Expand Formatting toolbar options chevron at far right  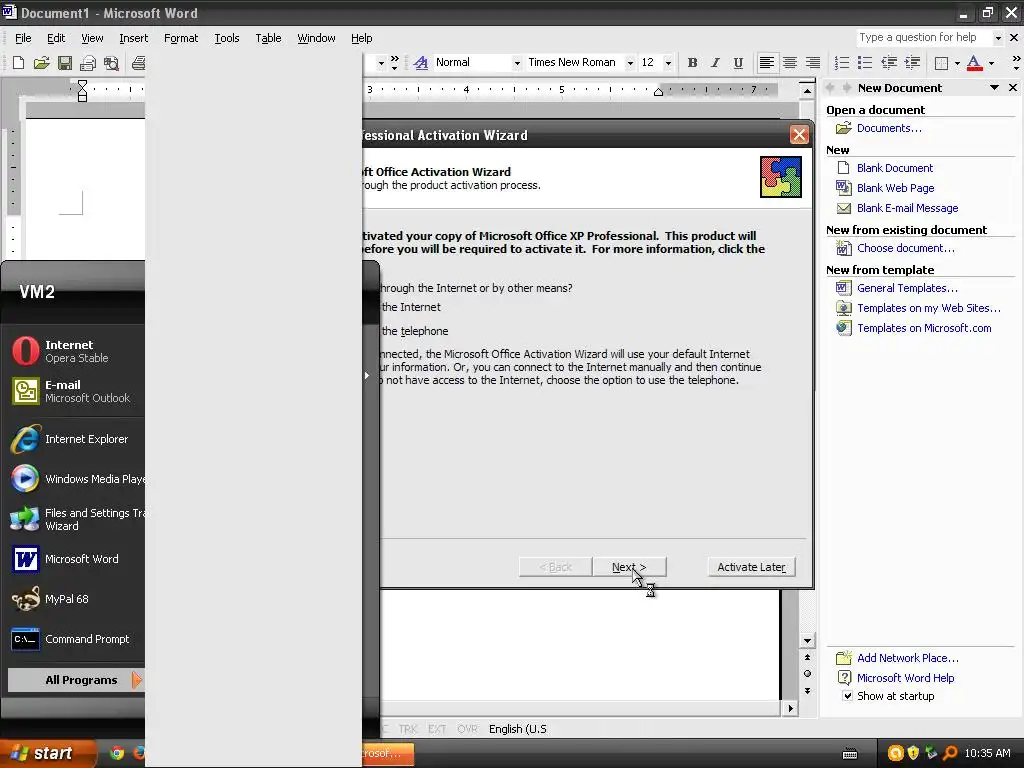[1016, 63]
